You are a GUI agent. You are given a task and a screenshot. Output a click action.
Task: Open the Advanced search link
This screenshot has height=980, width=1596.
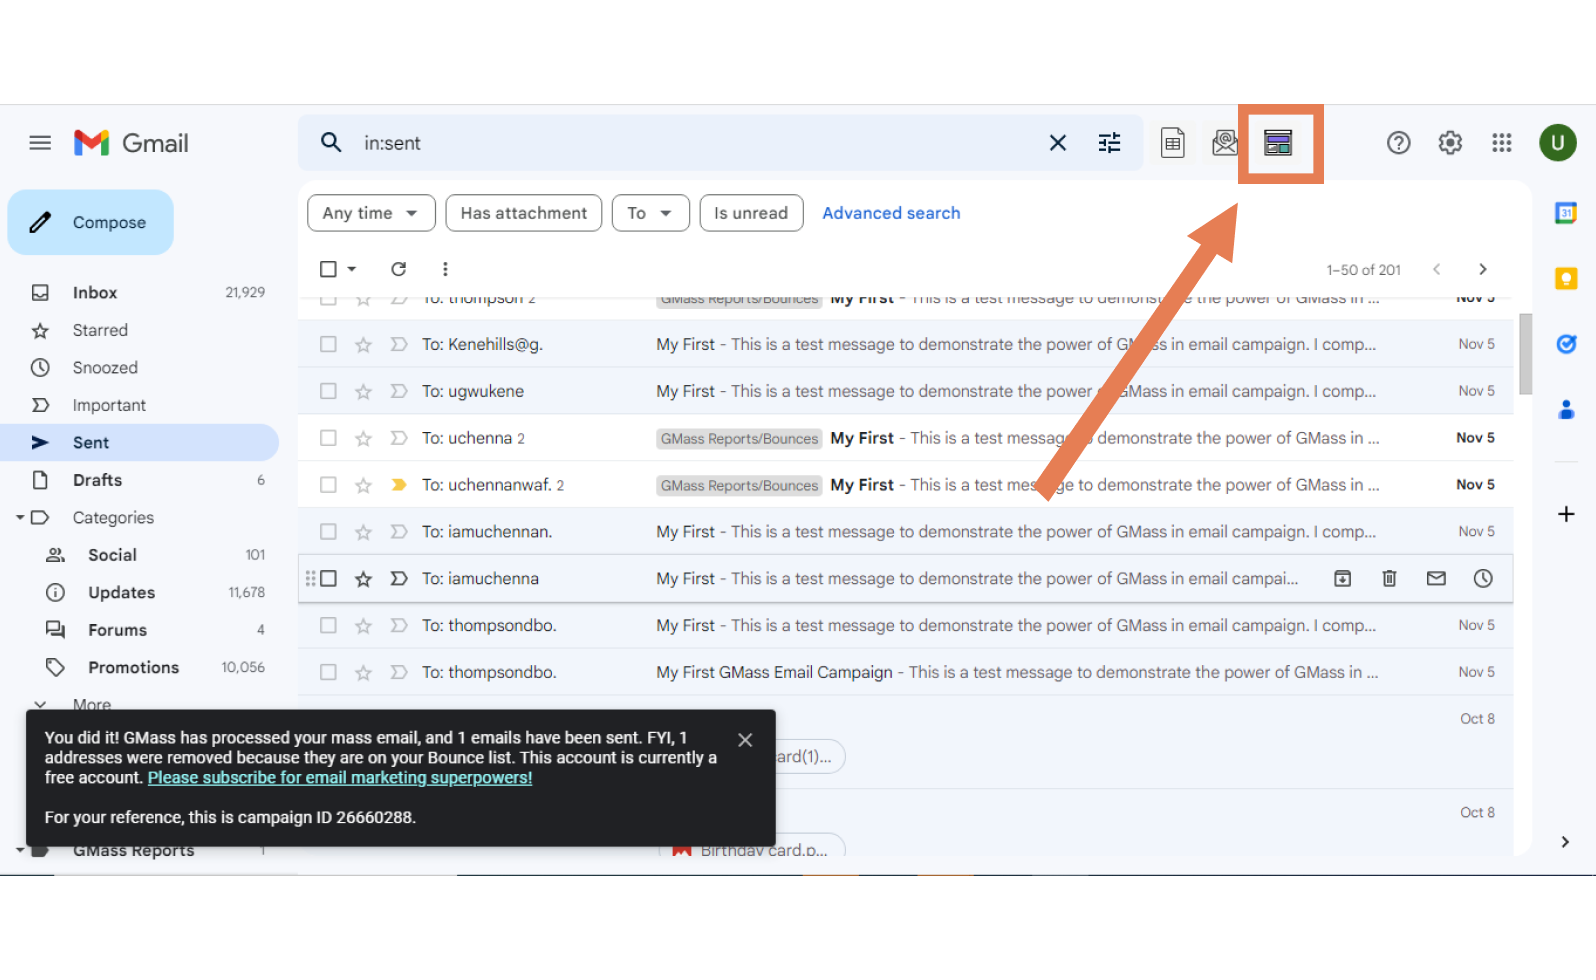pyautogui.click(x=891, y=213)
